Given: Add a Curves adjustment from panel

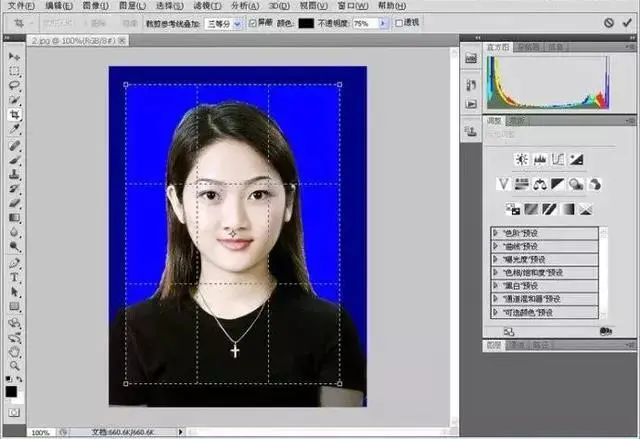Looking at the screenshot, I should (558, 159).
